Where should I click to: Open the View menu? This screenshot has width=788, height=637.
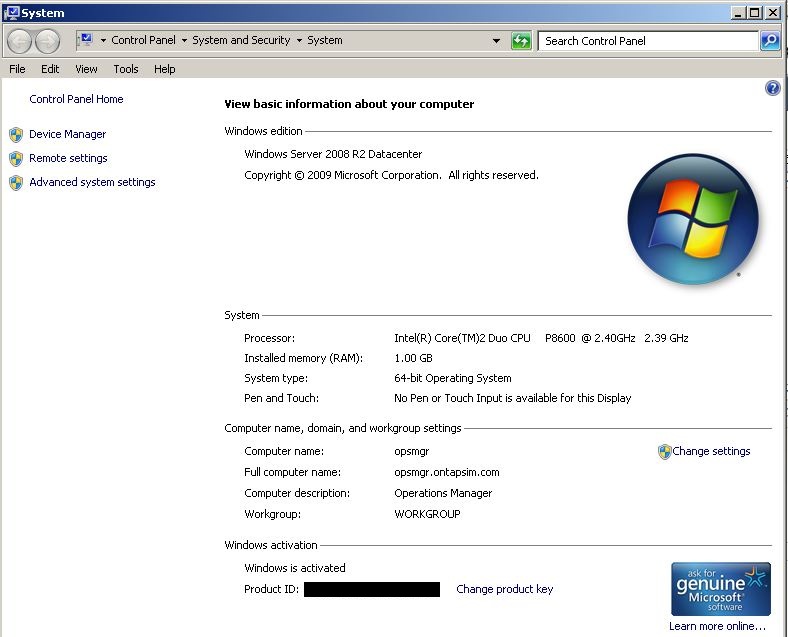(86, 69)
